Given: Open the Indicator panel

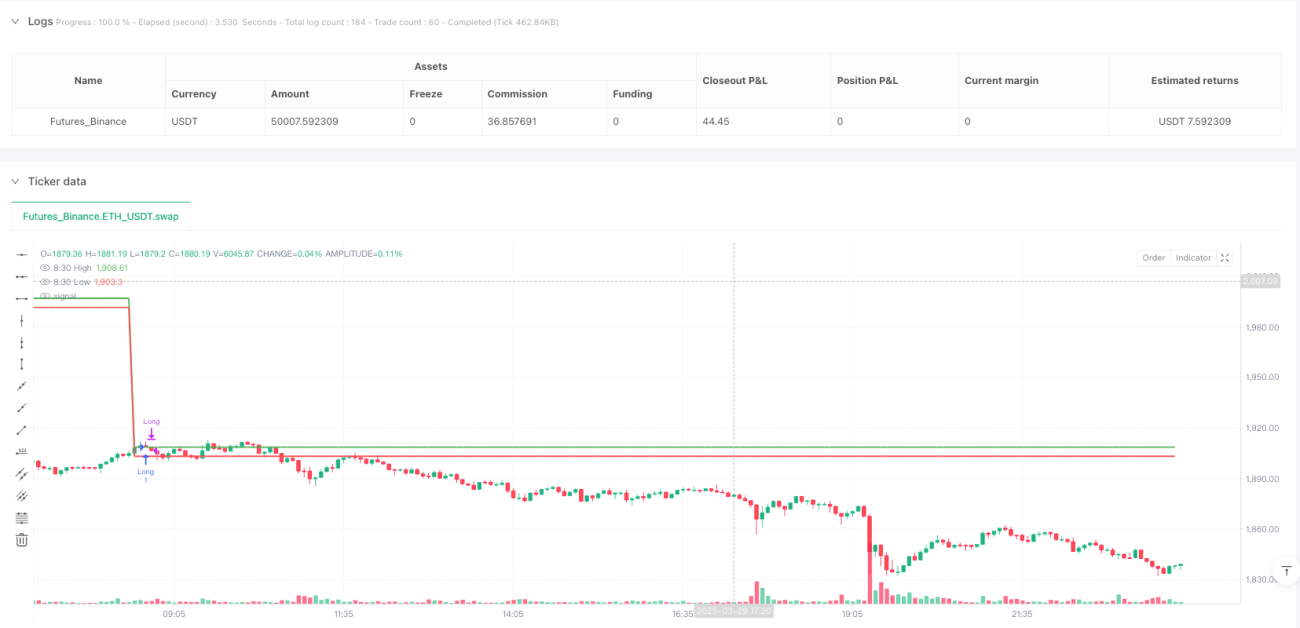Looking at the screenshot, I should coord(1193,258).
